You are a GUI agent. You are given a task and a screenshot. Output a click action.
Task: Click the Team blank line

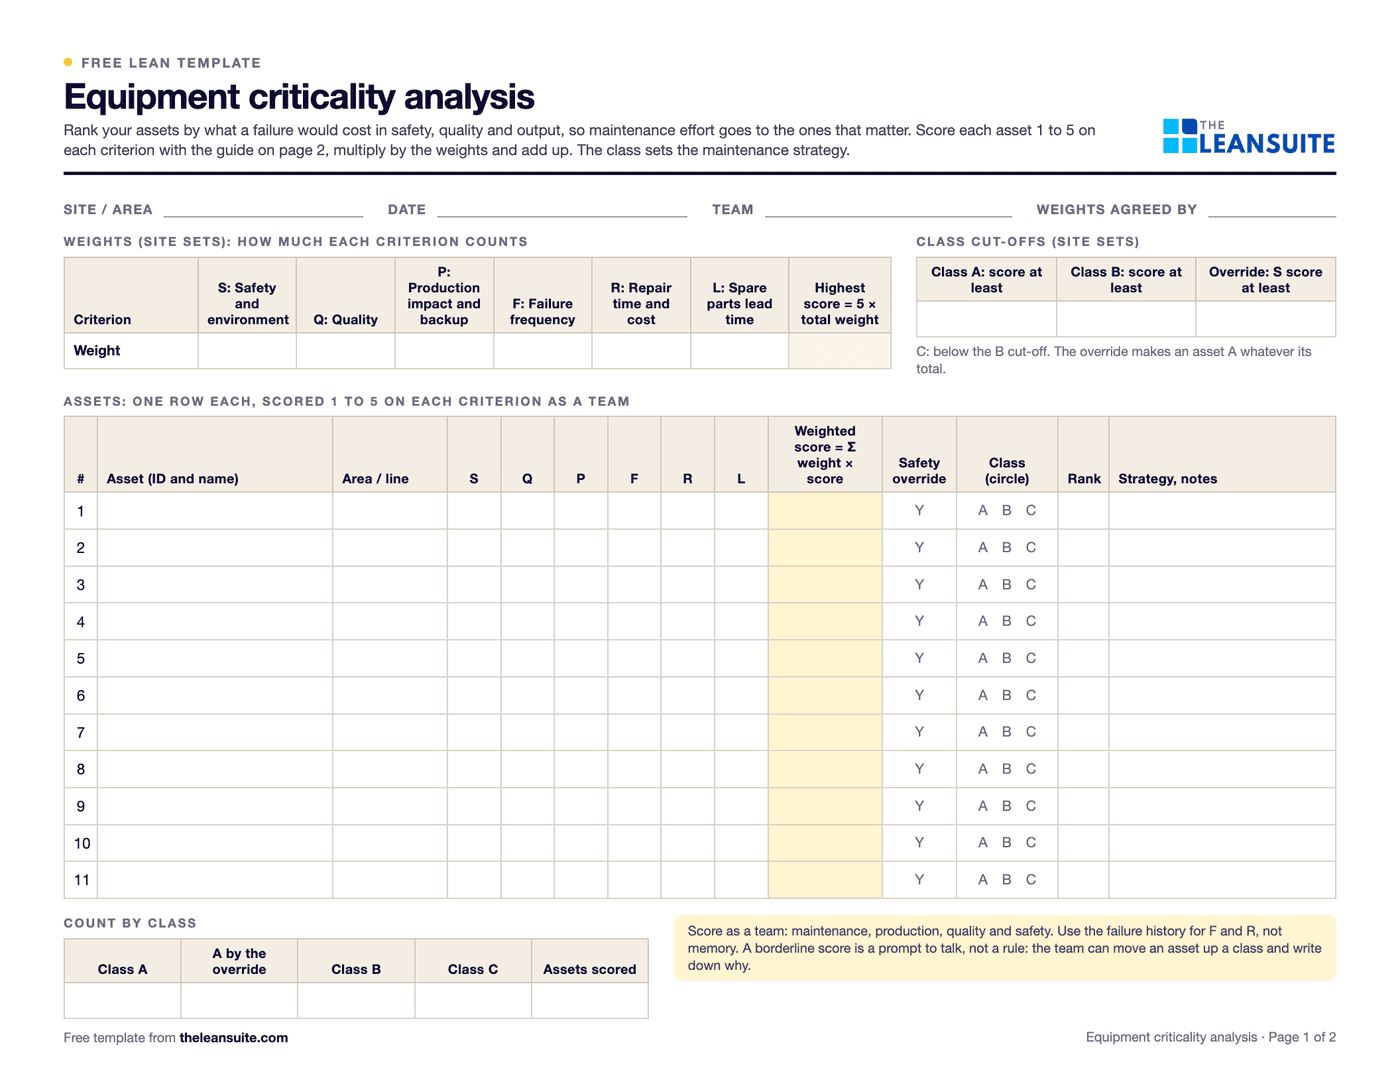(888, 210)
